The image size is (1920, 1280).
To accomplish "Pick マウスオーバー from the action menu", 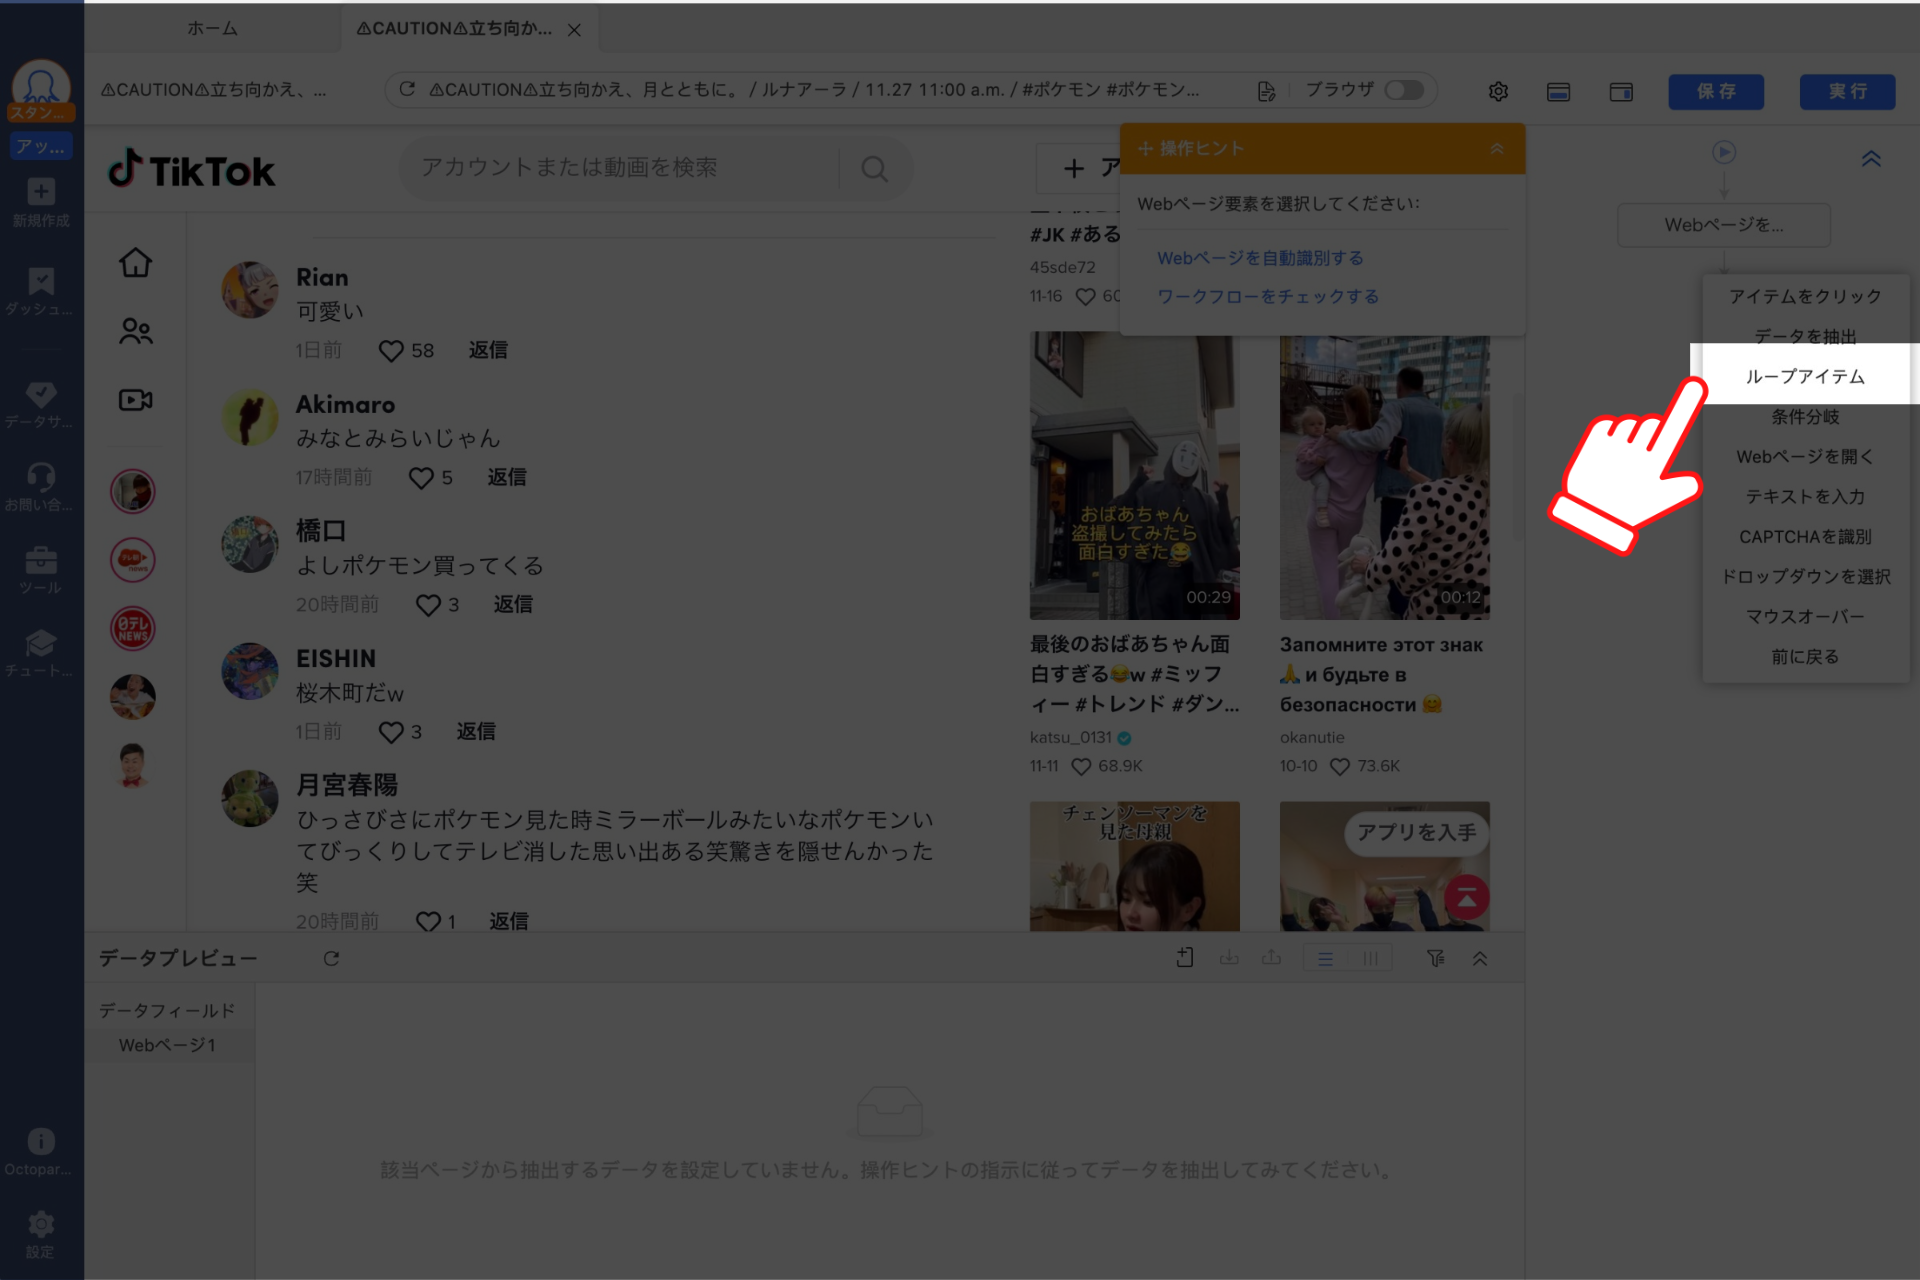I will coord(1805,616).
